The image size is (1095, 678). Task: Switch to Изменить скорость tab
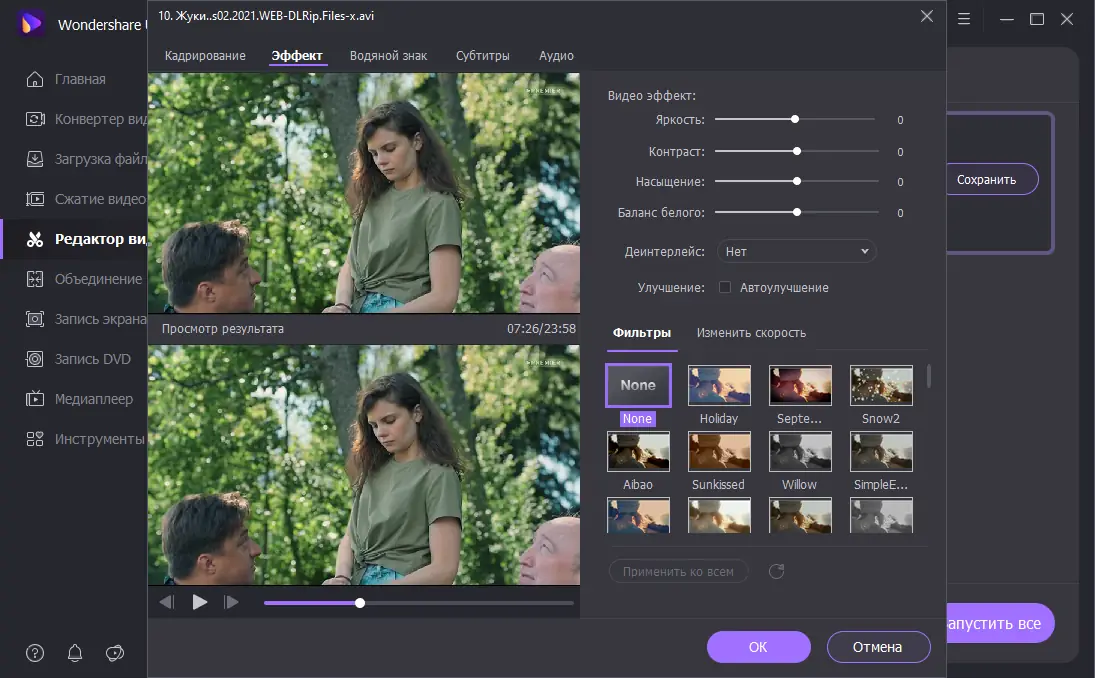coord(751,333)
